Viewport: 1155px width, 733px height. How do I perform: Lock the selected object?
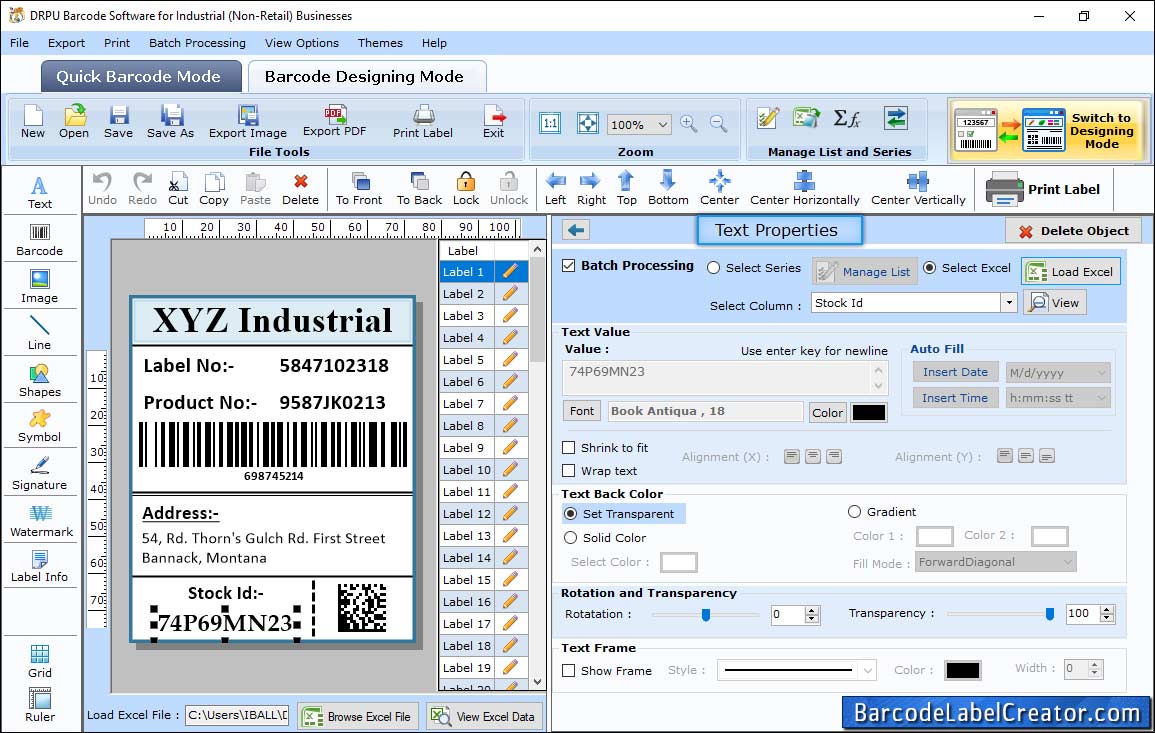(466, 189)
